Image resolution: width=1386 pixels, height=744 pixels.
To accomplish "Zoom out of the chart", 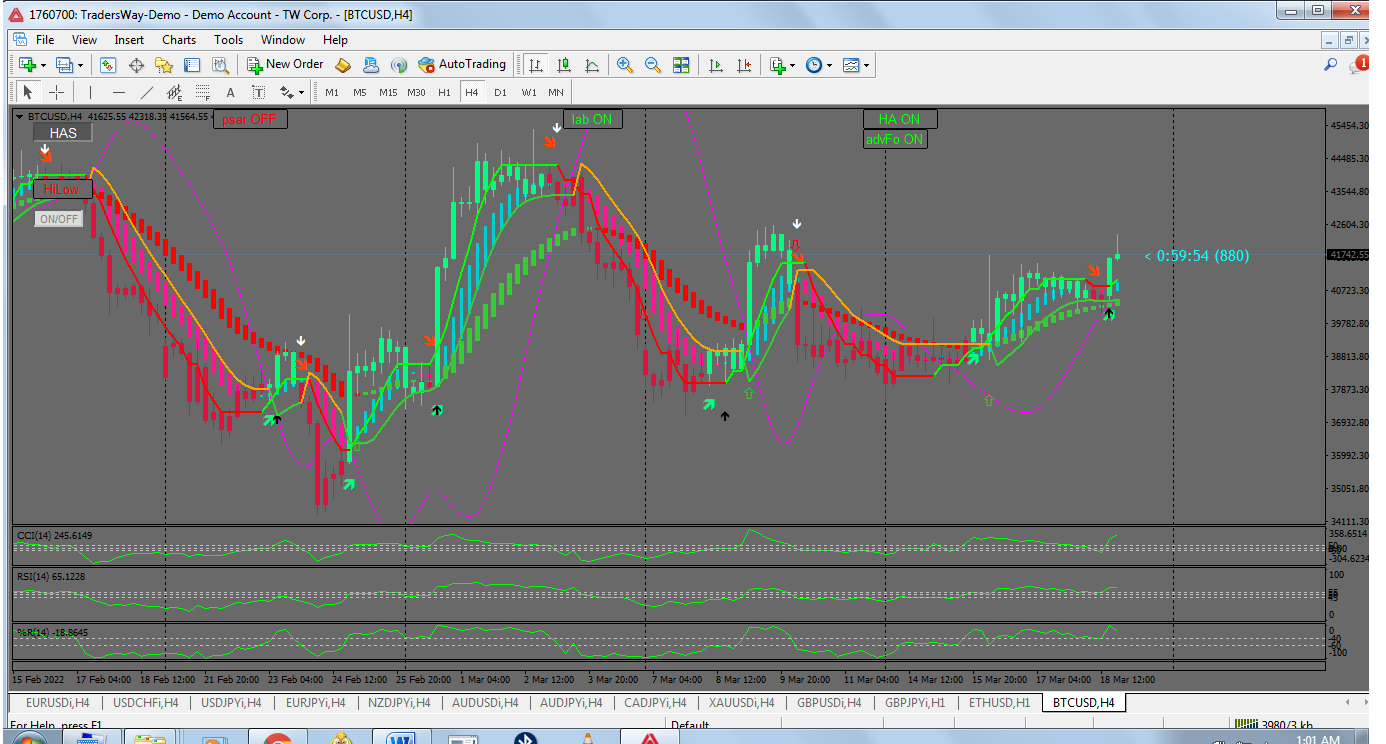I will click(653, 65).
